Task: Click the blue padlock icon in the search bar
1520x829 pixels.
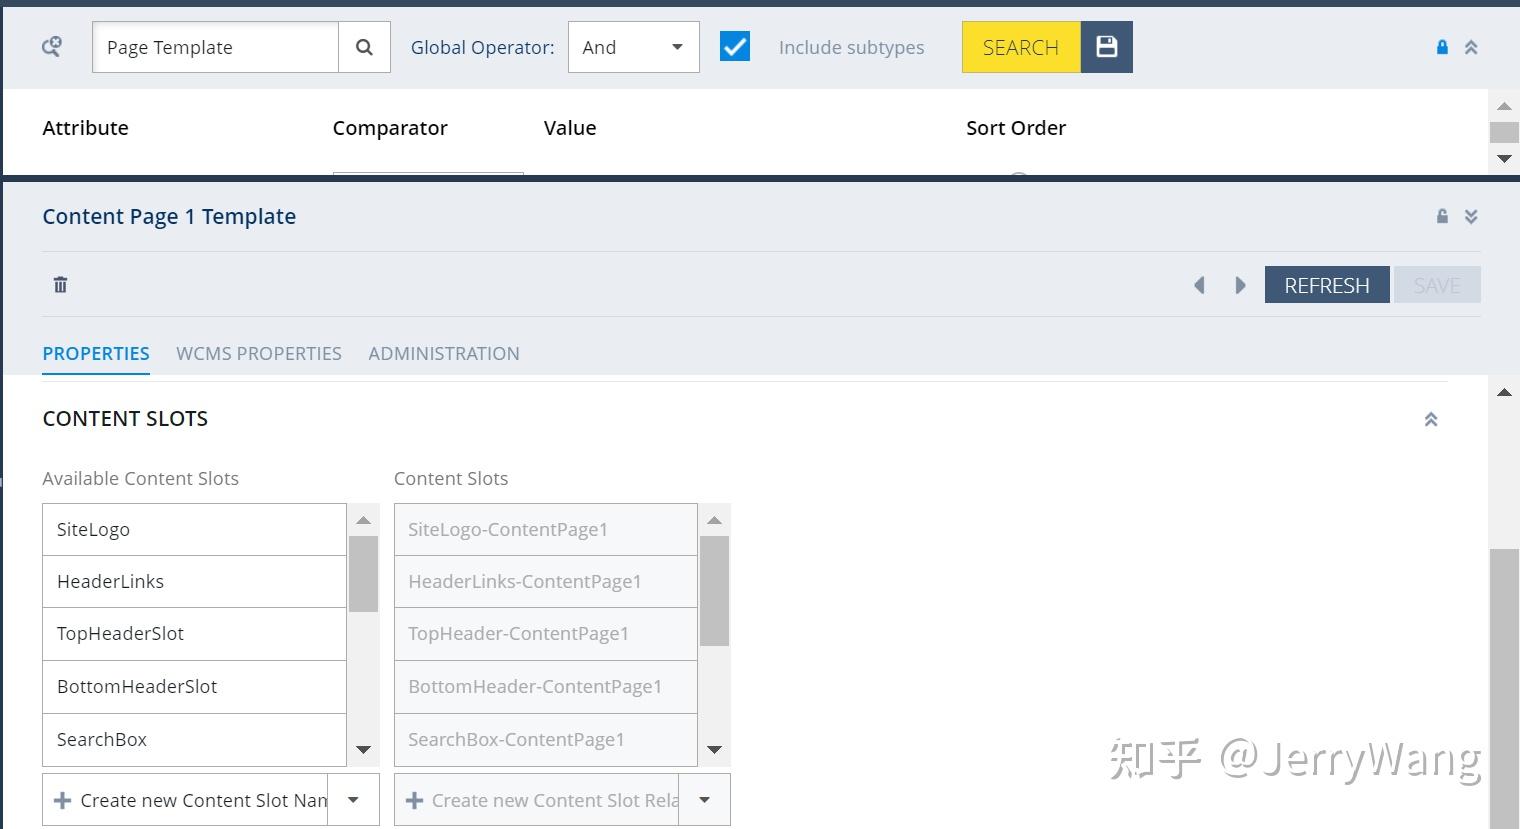Action: point(1441,46)
